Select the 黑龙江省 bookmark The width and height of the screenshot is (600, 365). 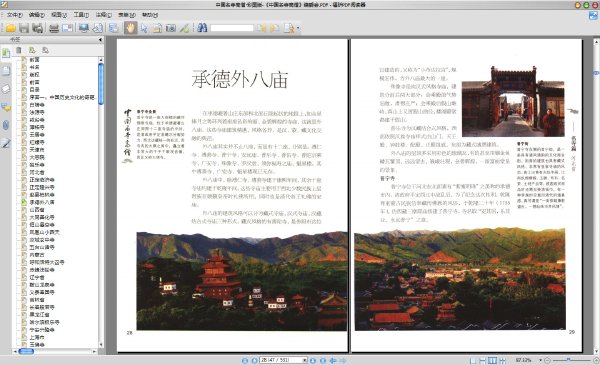coord(39,314)
